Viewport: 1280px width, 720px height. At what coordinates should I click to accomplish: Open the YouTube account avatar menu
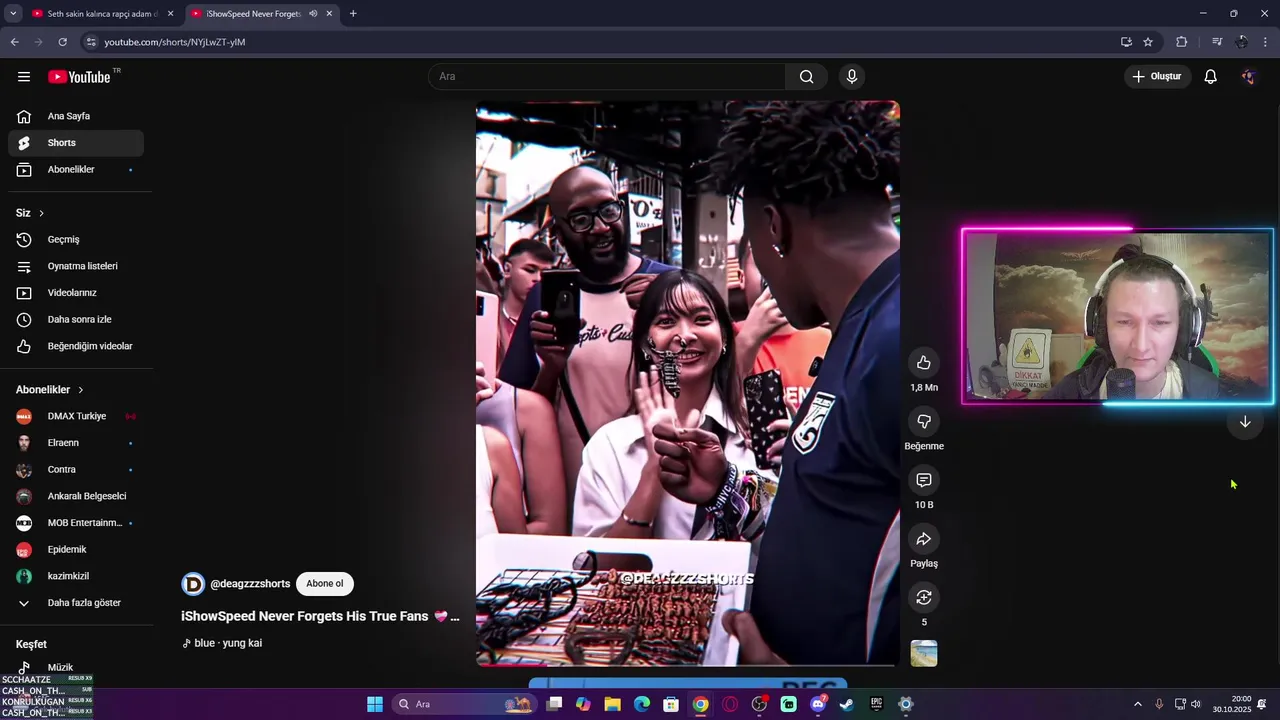pos(1248,77)
